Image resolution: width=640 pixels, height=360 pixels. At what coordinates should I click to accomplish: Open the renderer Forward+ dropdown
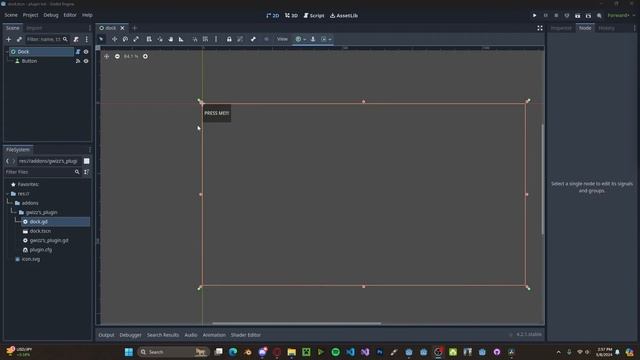coord(621,16)
